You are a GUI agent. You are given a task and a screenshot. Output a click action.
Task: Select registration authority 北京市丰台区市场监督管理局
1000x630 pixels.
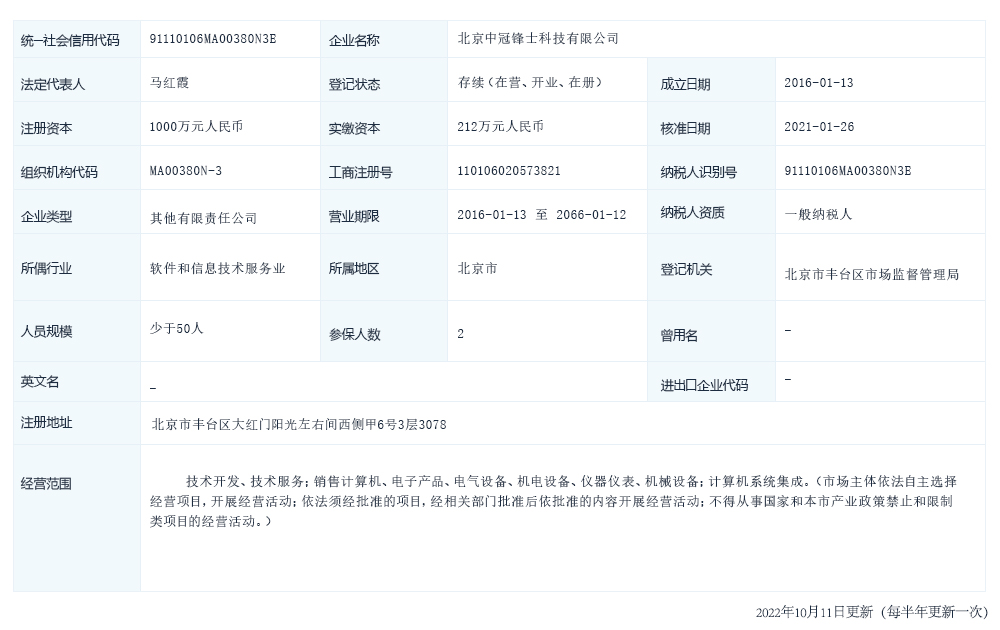point(871,274)
